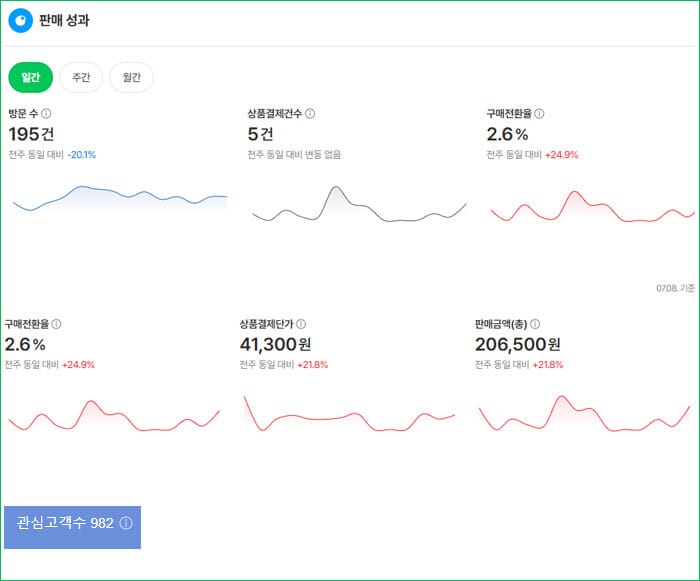Click the 상품결제단가 red line chart
700x581 pixels.
coord(350,414)
